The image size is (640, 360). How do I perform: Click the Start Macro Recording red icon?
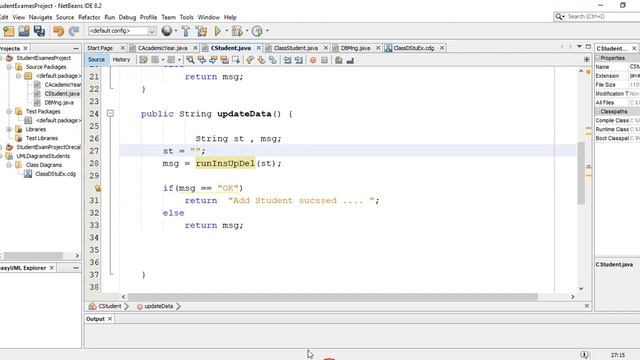(313, 60)
